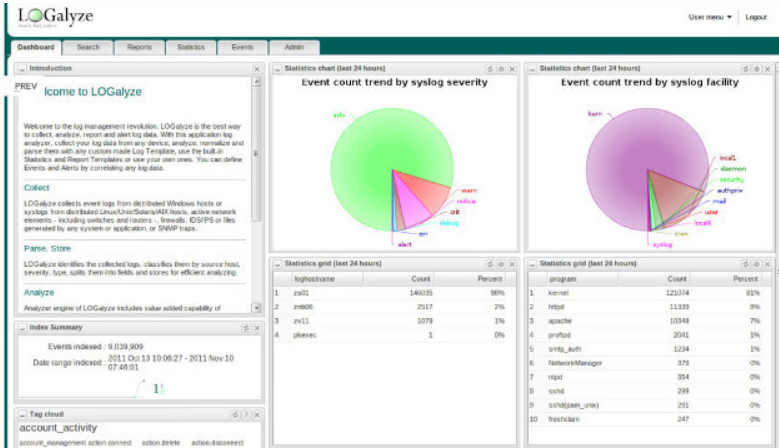
Task: Collapse the loghostname Statistics grid panel
Action: (278, 264)
